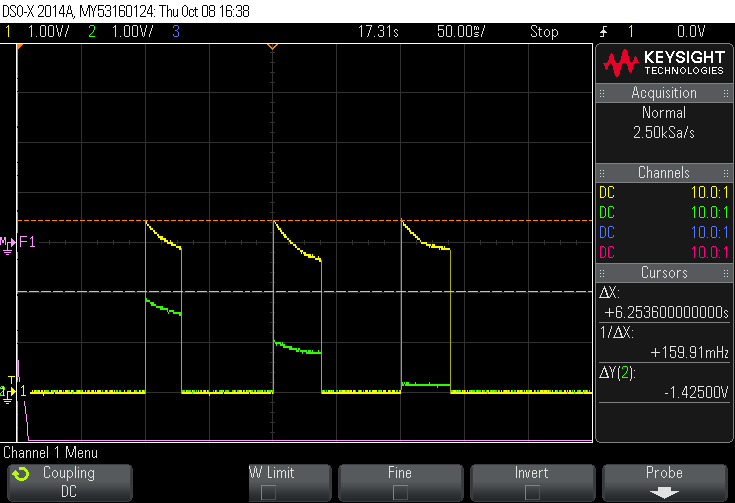735x503 pixels.
Task: Click the Channel 1 1.00V/ scale
Action: coord(48,32)
